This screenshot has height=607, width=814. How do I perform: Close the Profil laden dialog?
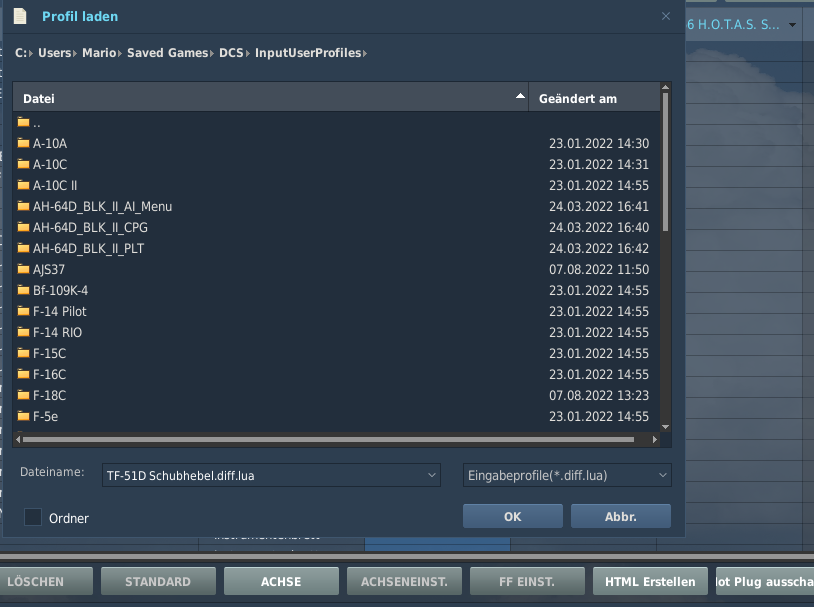[666, 16]
